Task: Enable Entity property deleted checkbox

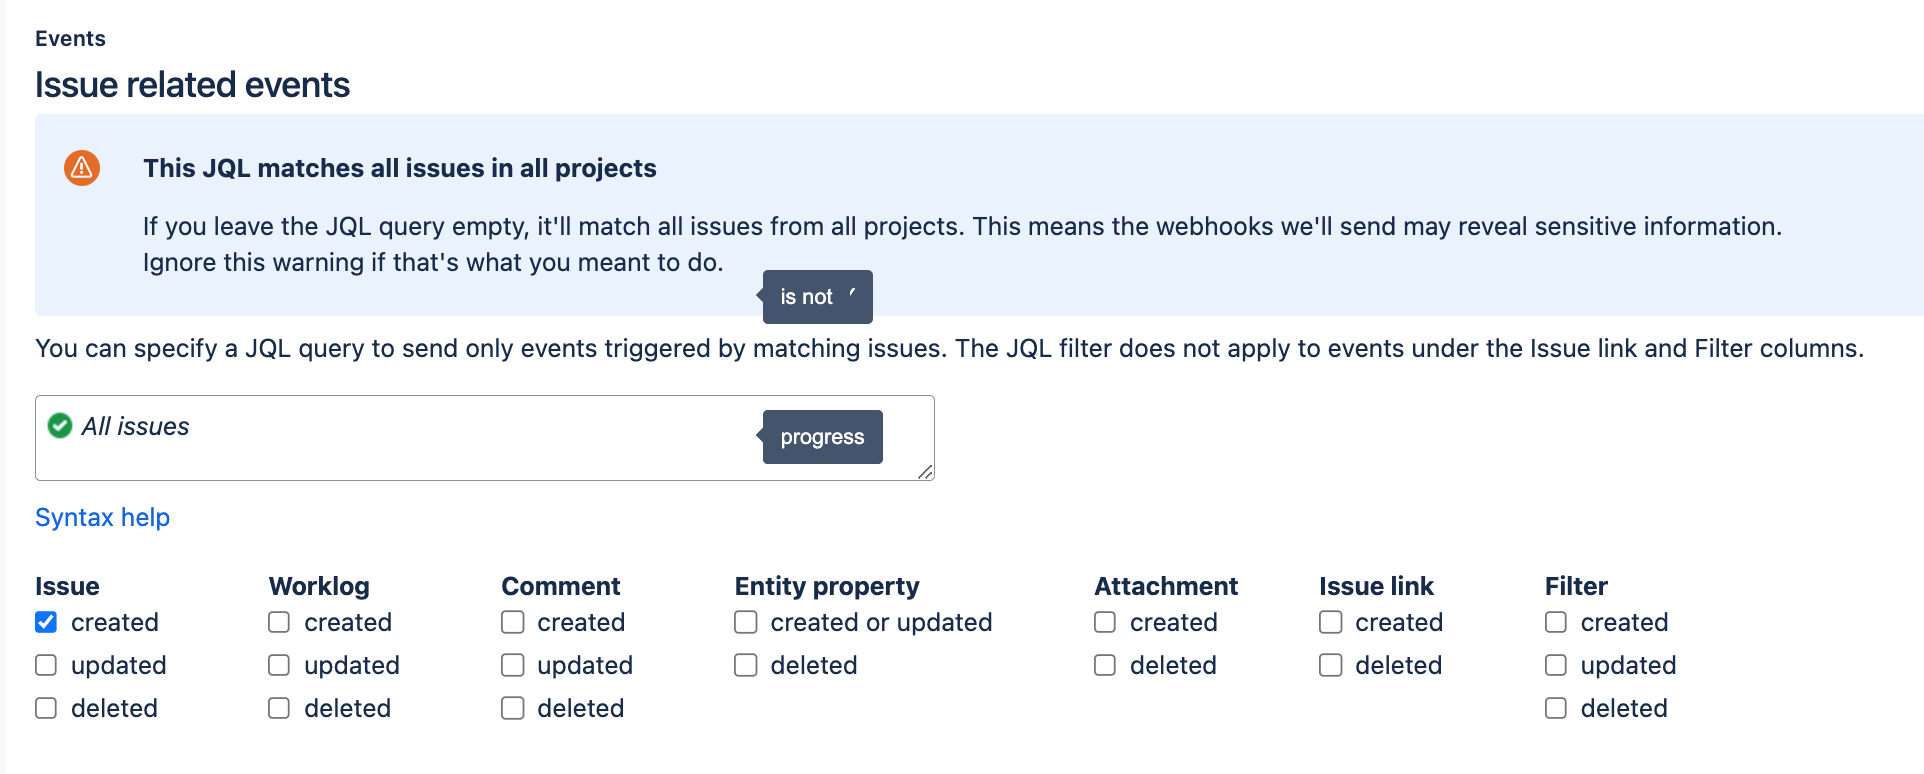Action: (746, 665)
